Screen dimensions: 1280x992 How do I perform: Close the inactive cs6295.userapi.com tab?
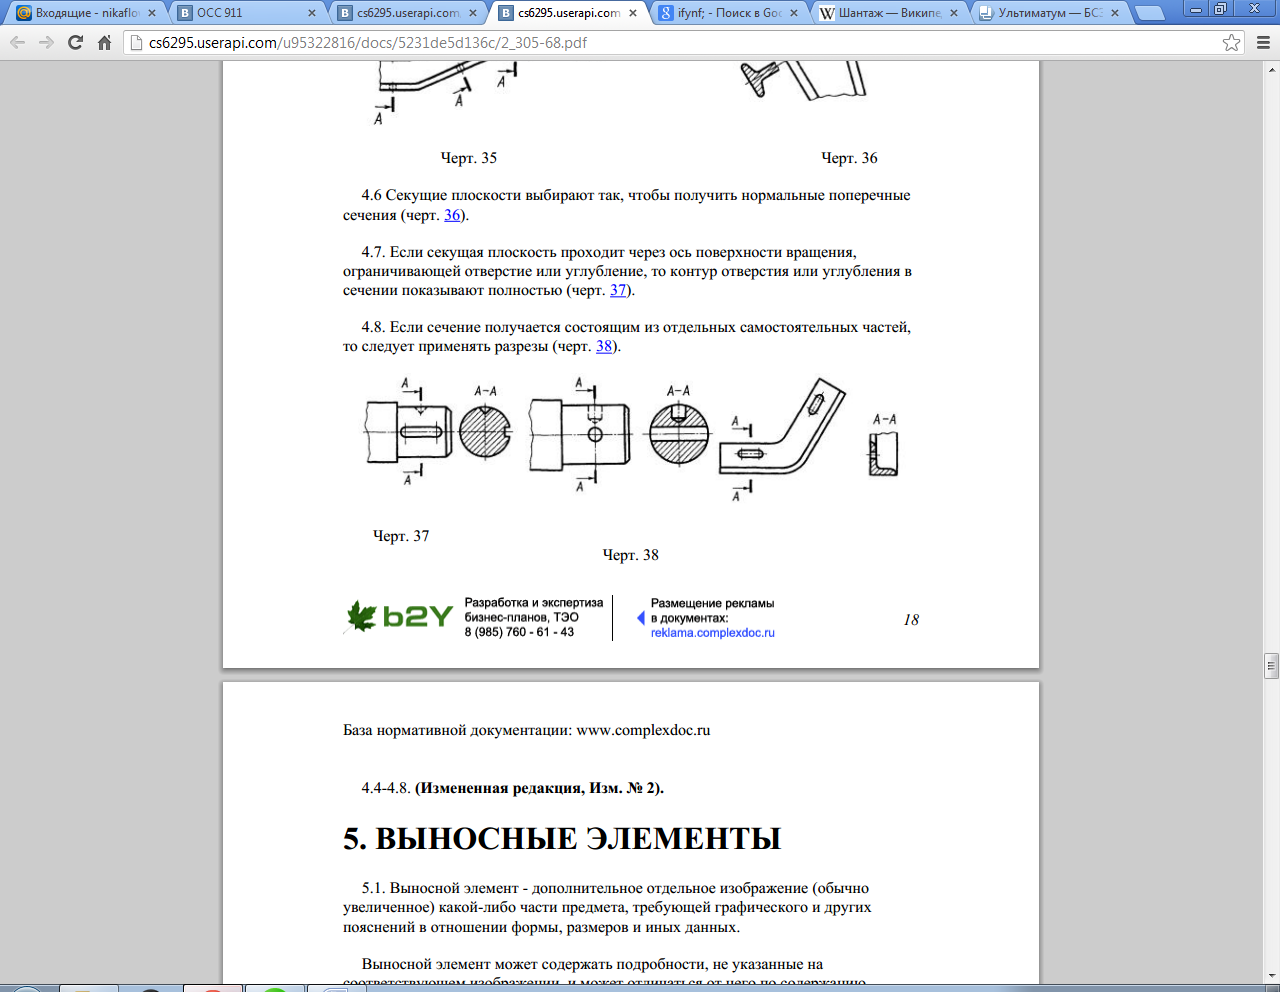(x=473, y=13)
